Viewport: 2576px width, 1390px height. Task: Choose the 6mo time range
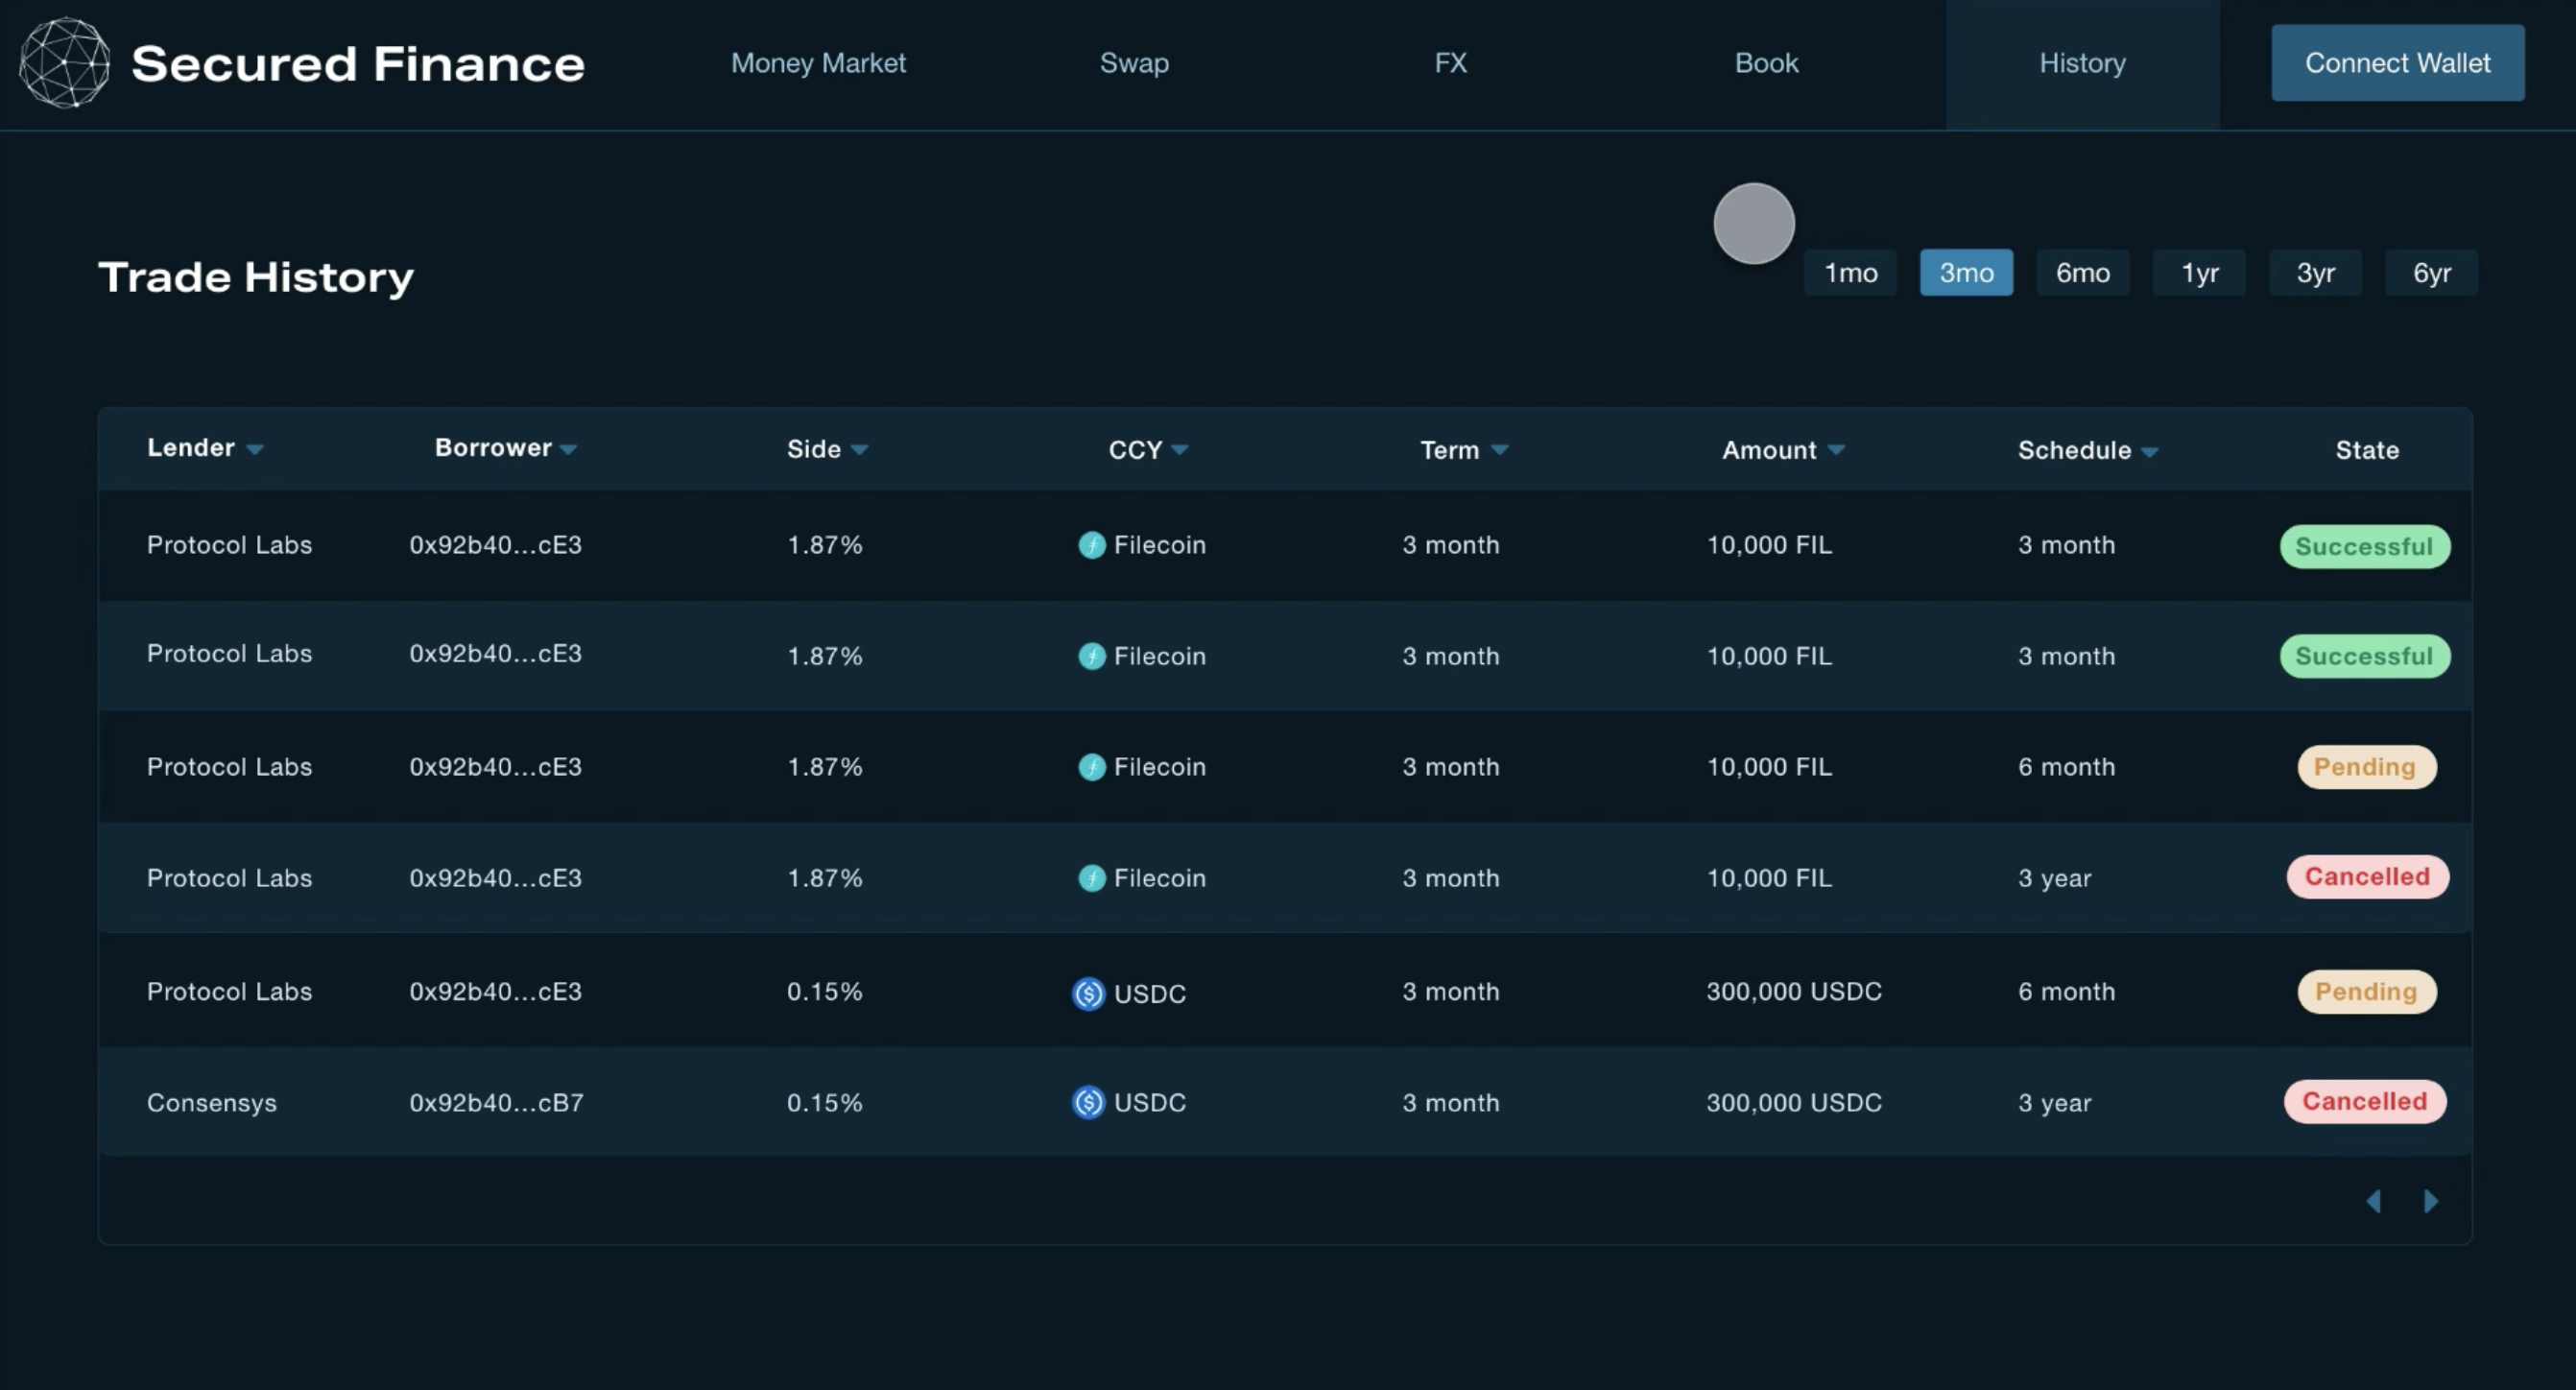(x=2083, y=273)
